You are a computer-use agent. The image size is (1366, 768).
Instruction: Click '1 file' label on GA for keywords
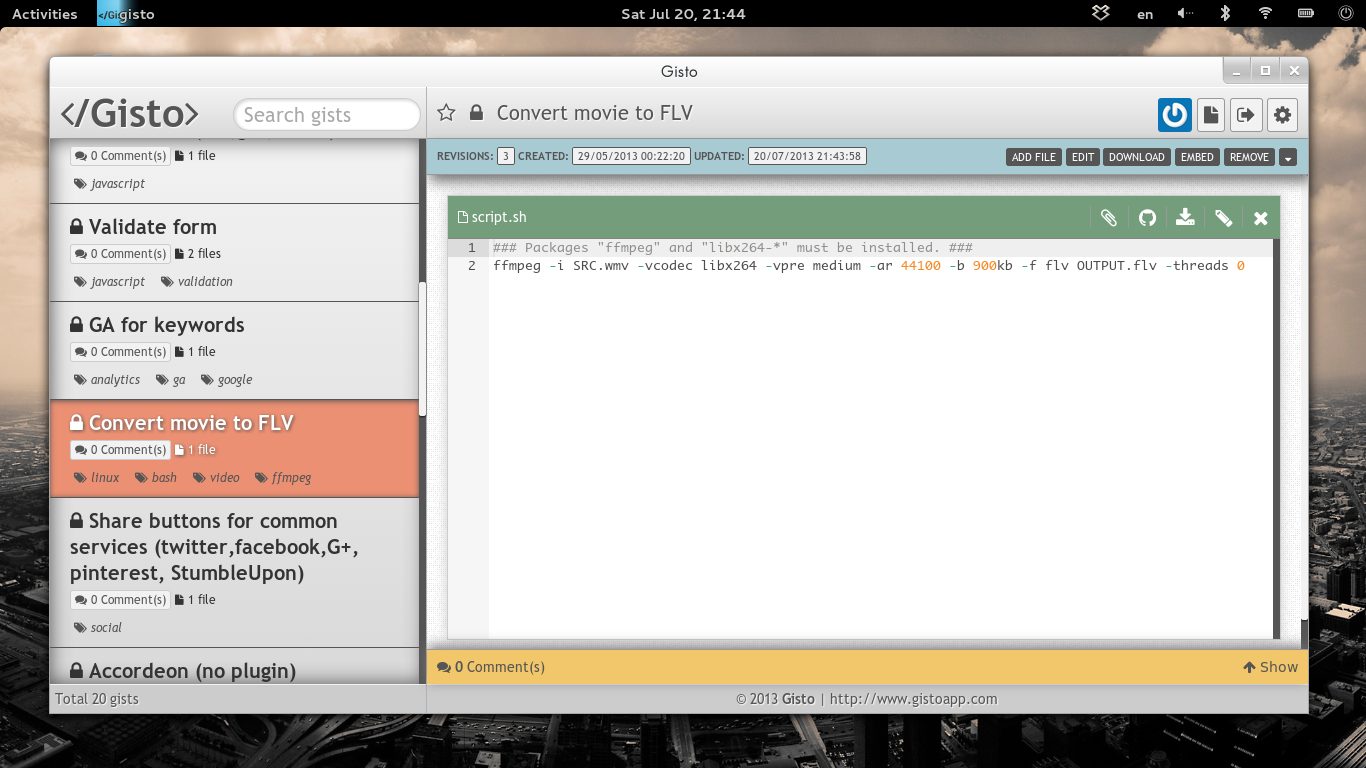[x=195, y=352]
